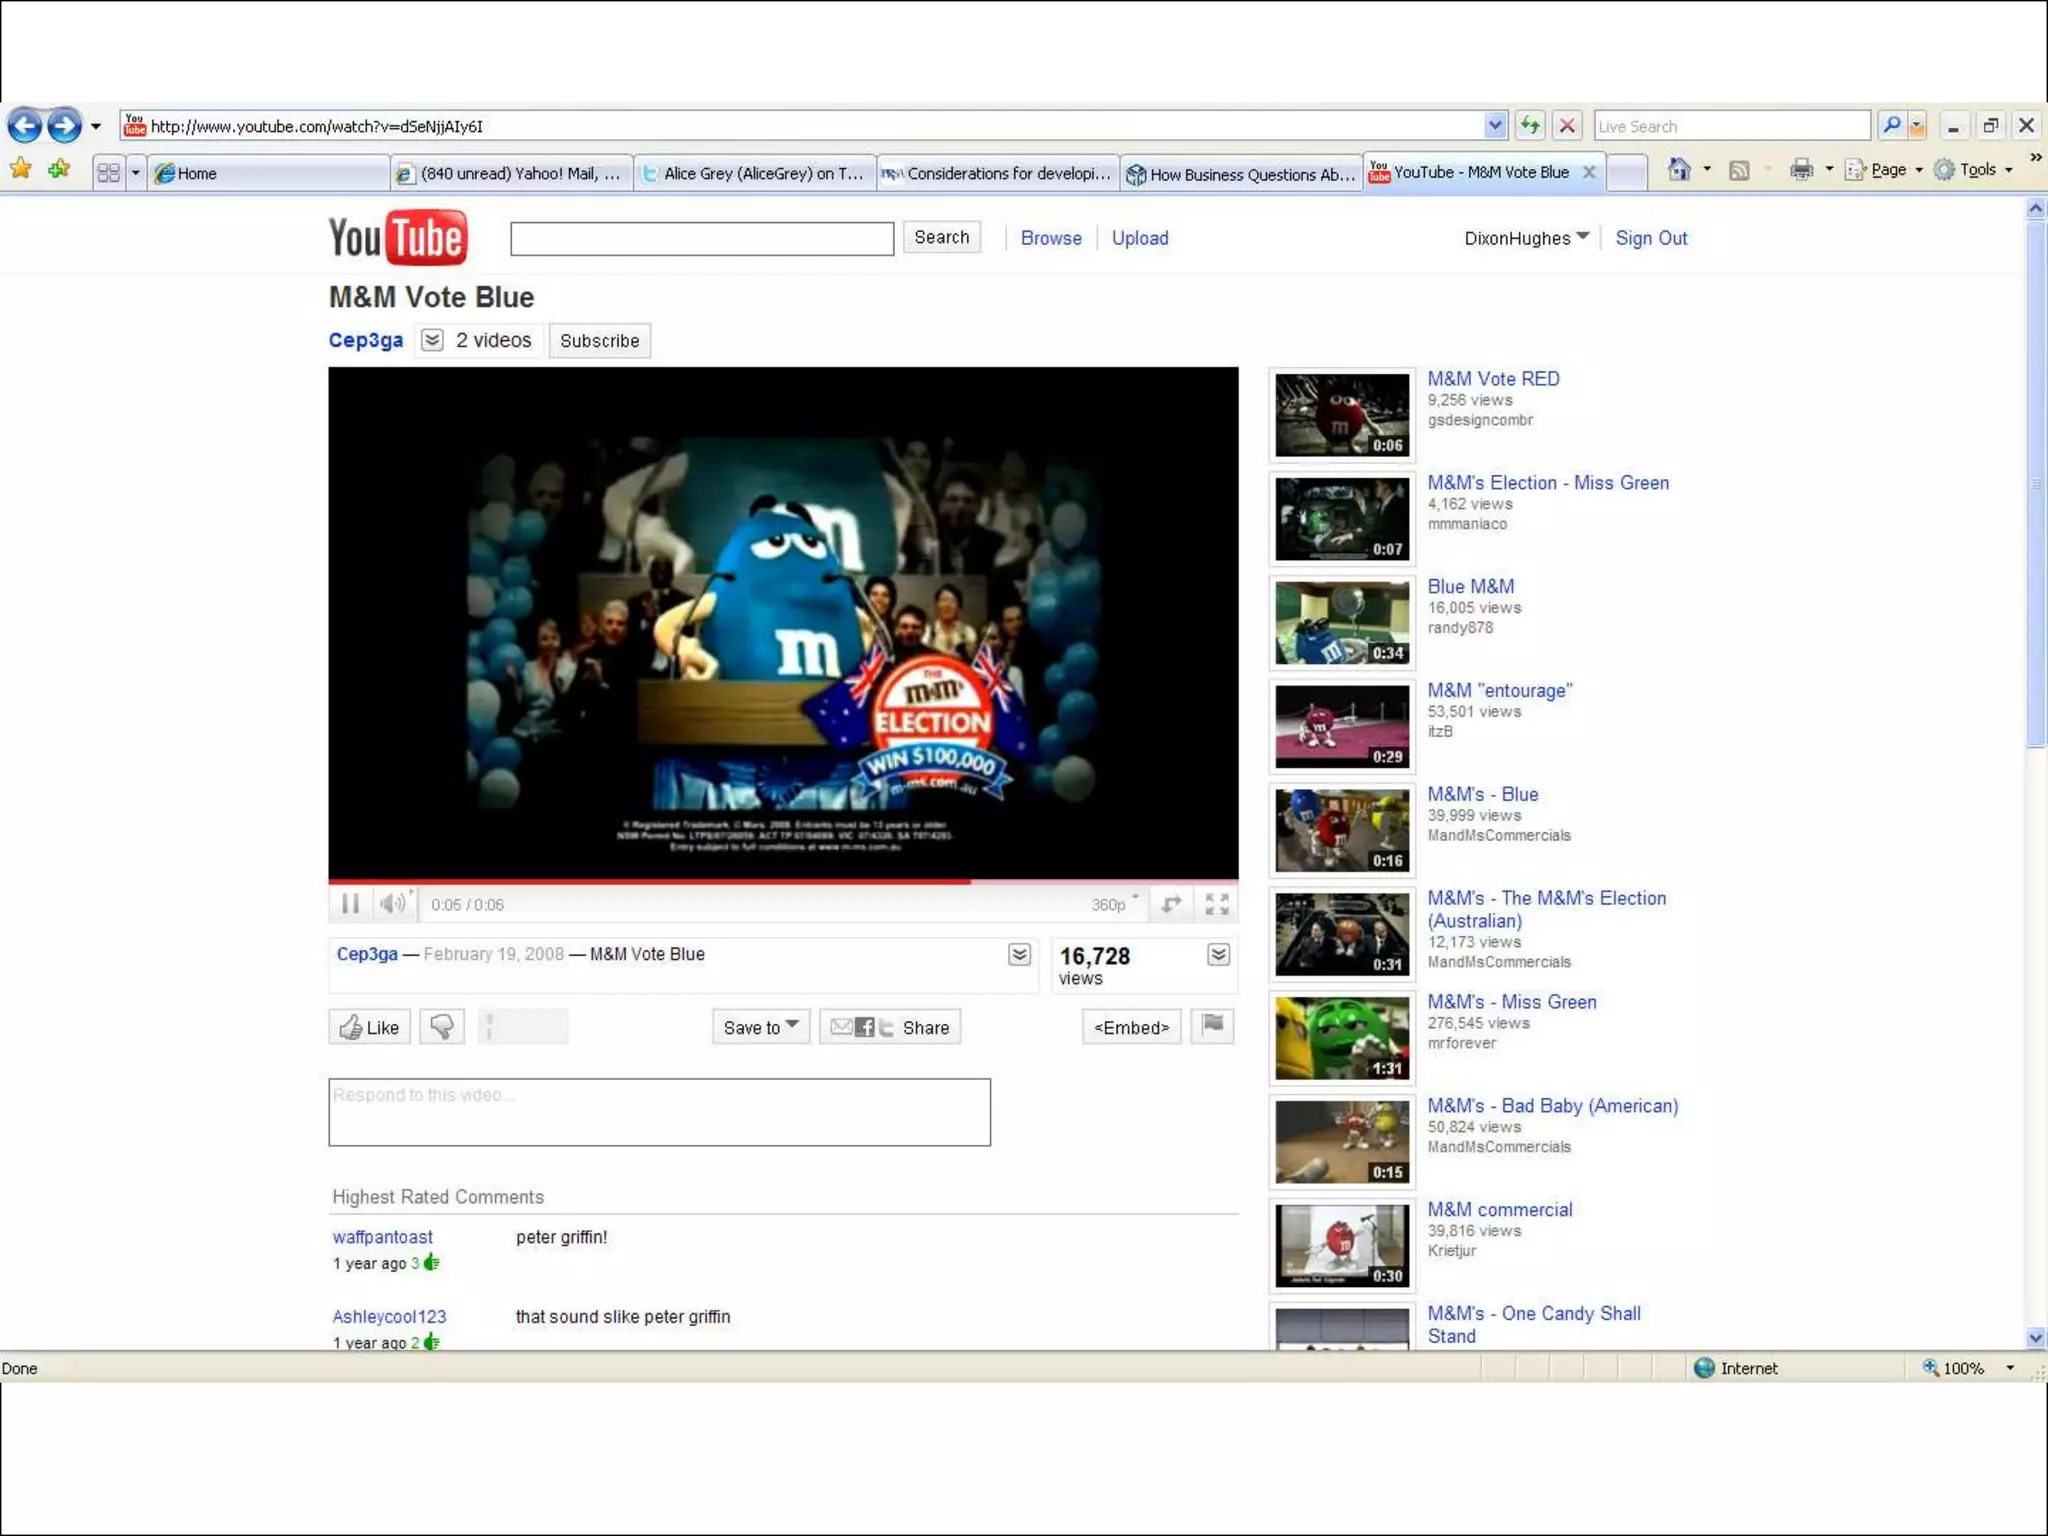Open Add to Favorites star icon
The image size is (2048, 1536).
coord(59,170)
